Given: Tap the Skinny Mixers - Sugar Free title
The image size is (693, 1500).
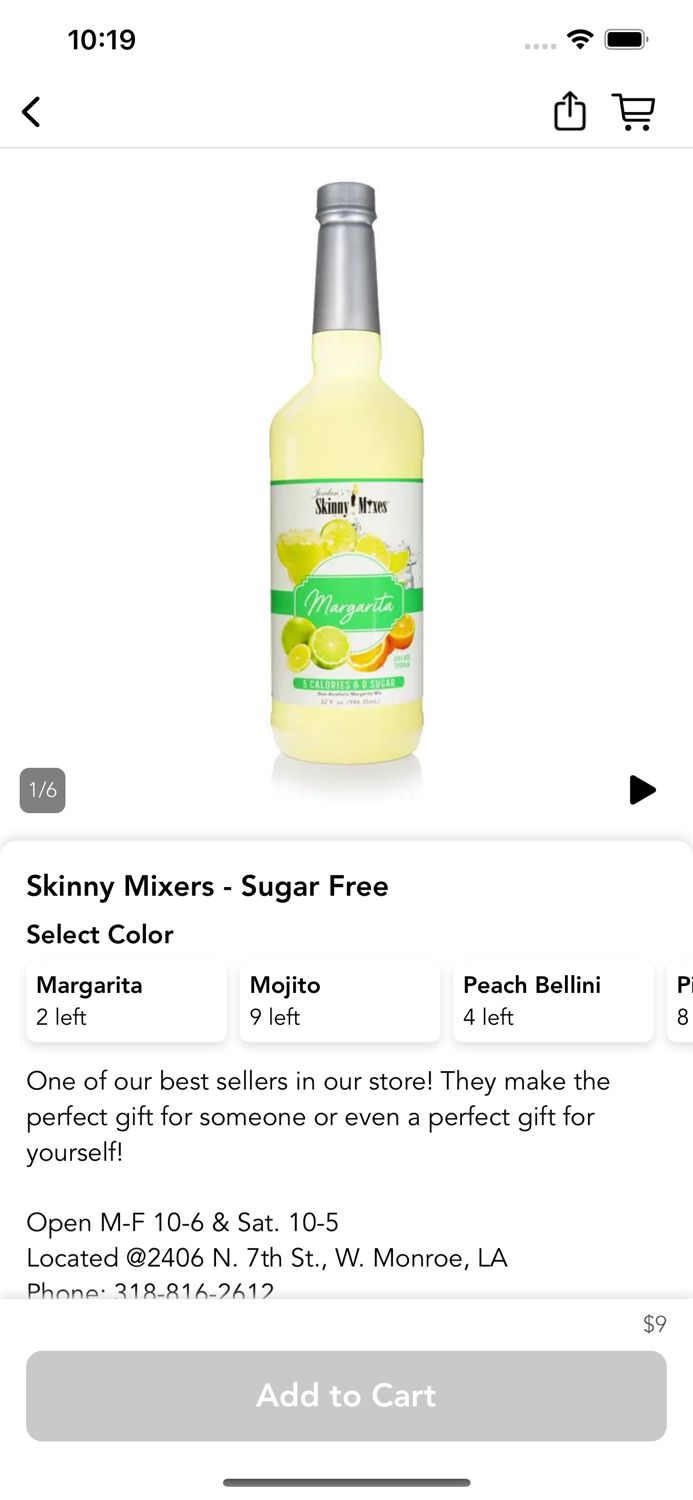Looking at the screenshot, I should point(207,886).
